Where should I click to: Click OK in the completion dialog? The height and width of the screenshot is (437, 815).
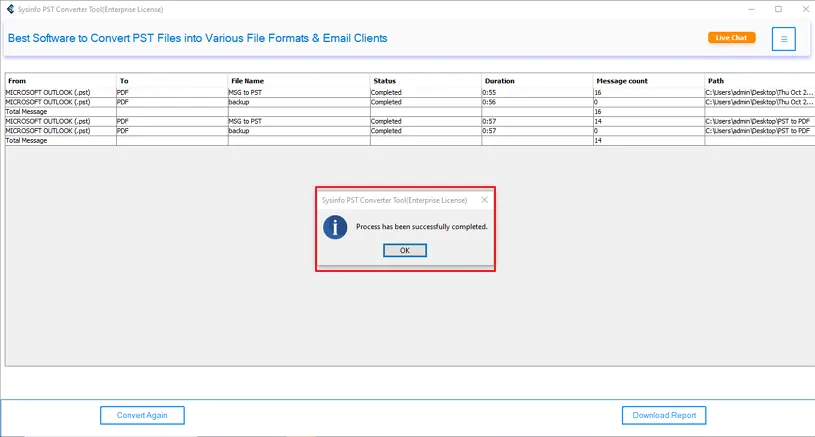point(404,250)
